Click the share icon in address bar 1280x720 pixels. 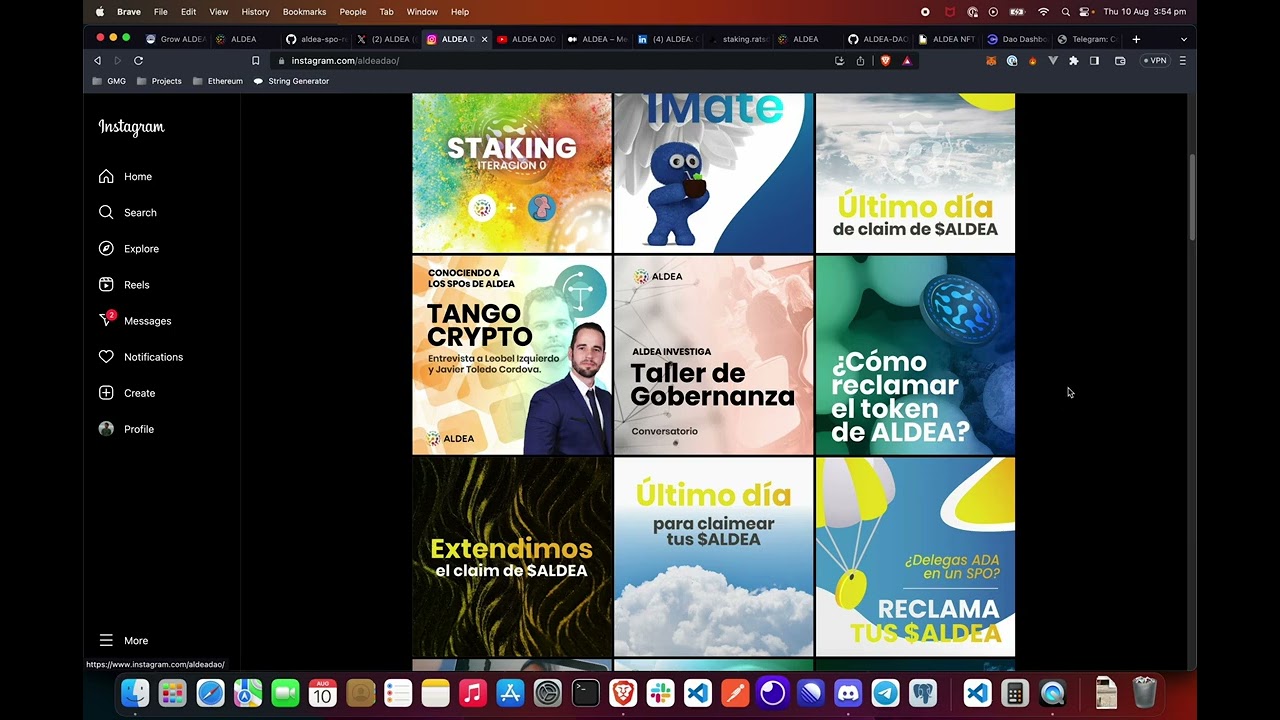[860, 61]
